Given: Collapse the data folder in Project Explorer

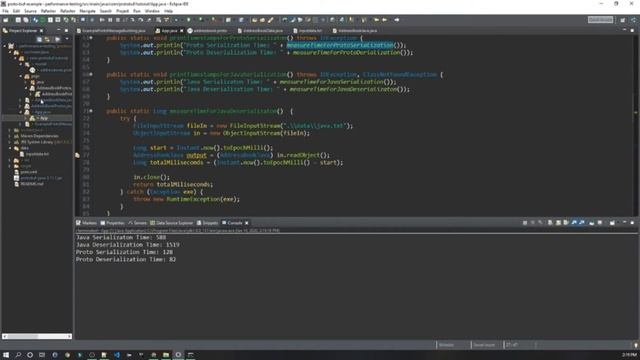Looking at the screenshot, I should click(10, 148).
